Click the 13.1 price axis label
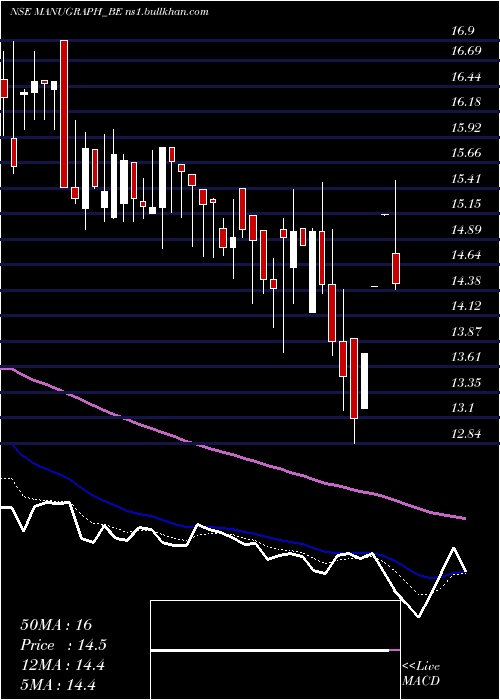 [462, 408]
